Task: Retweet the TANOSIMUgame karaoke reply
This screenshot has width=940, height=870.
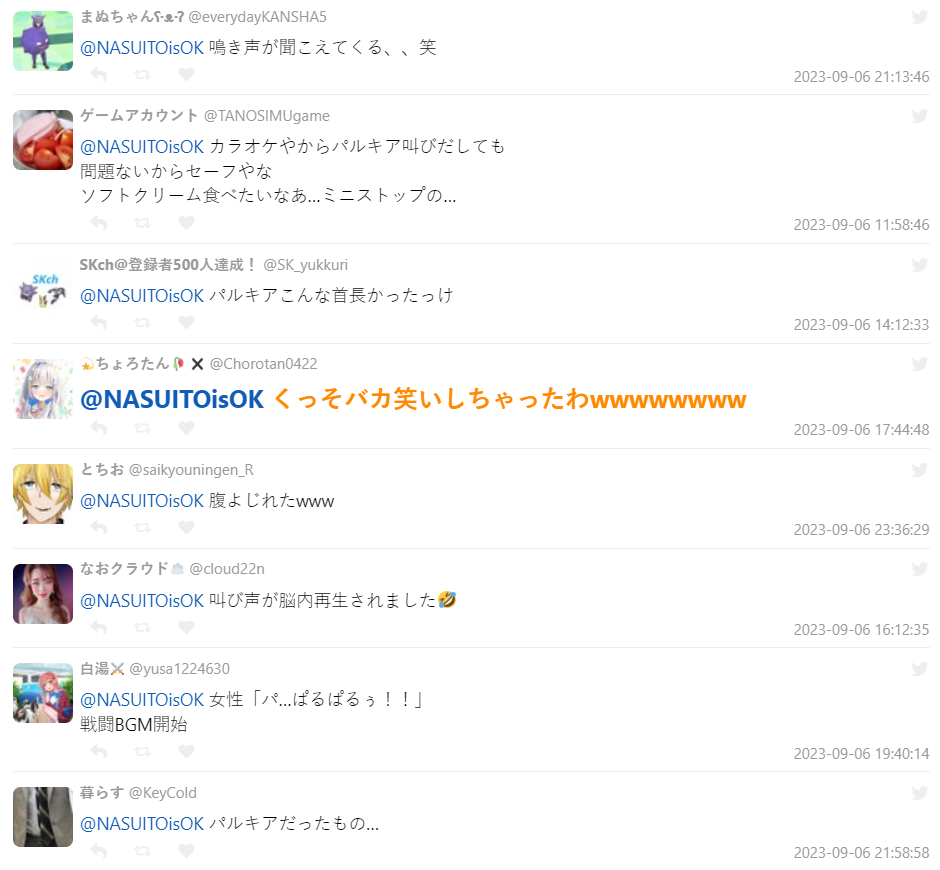Action: point(143,223)
